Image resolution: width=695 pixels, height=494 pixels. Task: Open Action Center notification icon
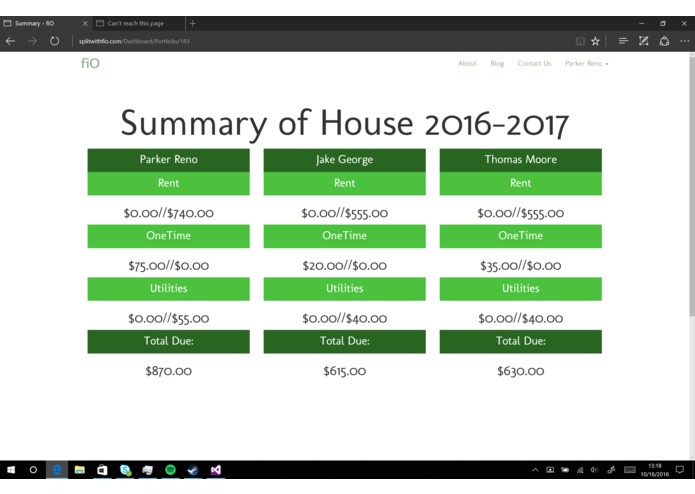pos(680,470)
